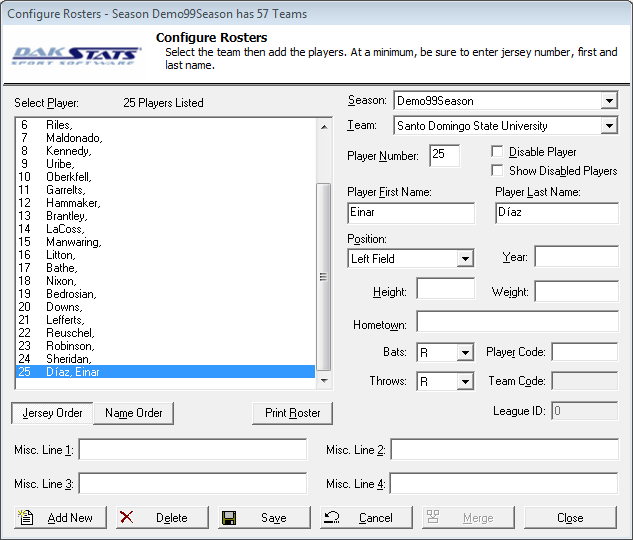
Task: Click the DakStats logo image
Action: [x=77, y=54]
